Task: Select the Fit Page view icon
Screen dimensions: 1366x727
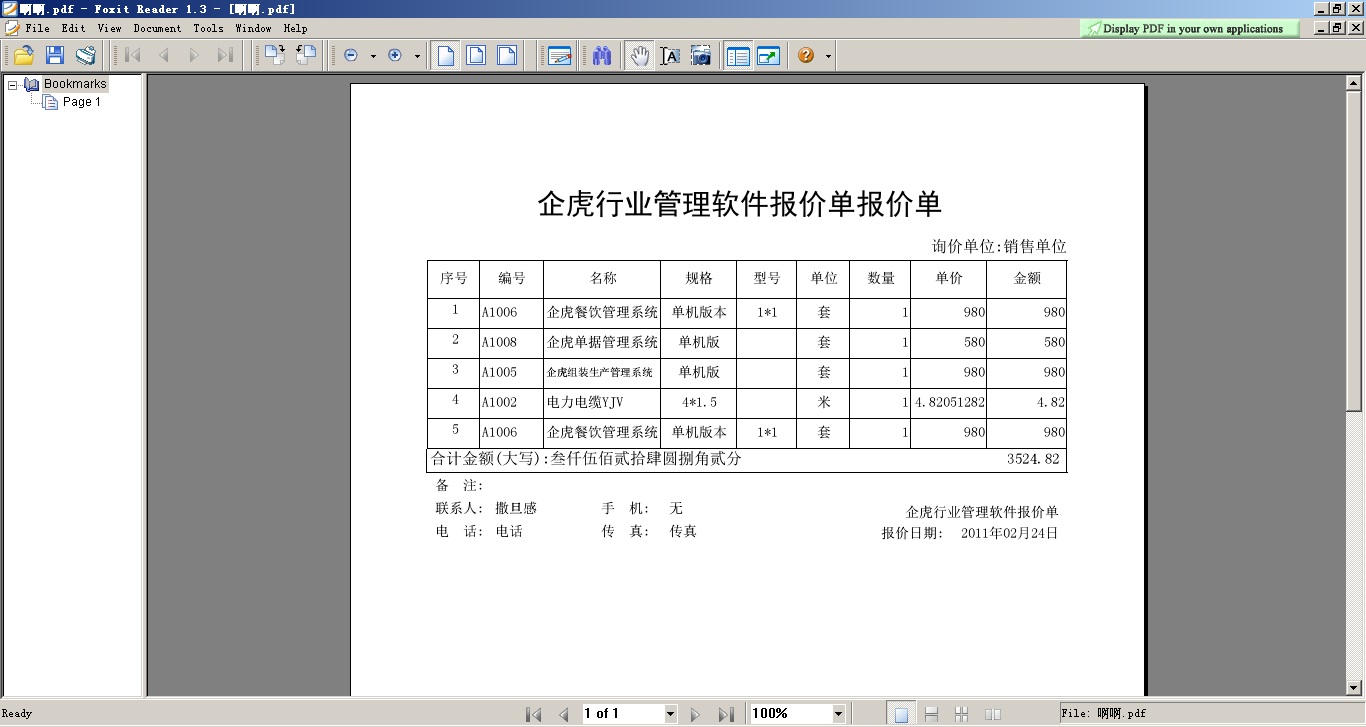Action: pos(477,56)
